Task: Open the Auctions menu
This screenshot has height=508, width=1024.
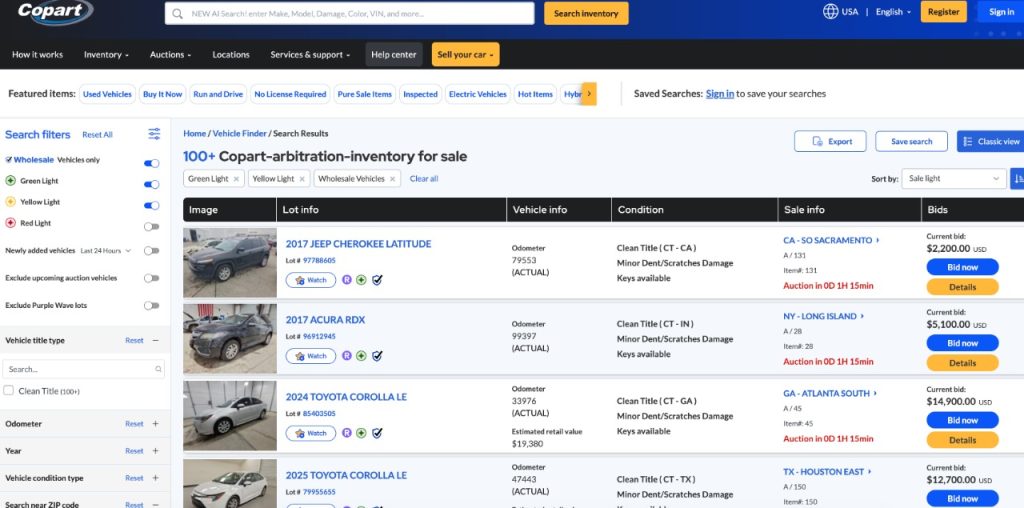Action: tap(170, 55)
